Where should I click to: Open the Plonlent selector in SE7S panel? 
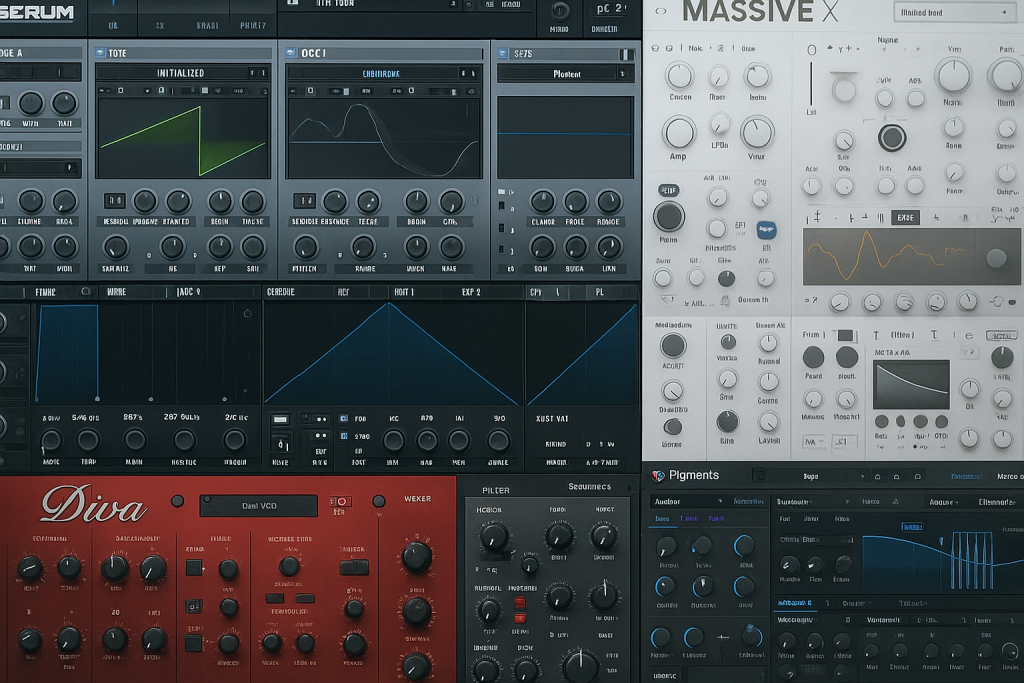(x=566, y=74)
